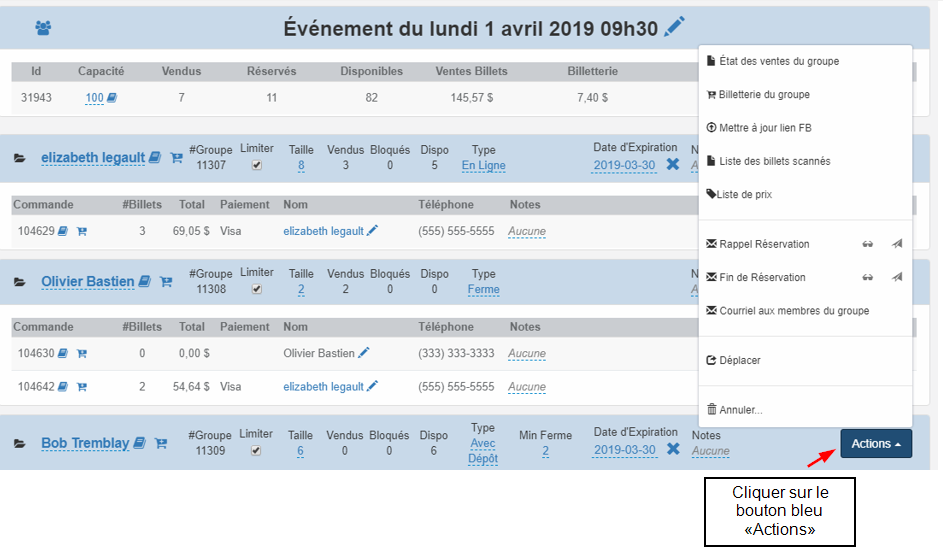943x556 pixels.
Task: Edit Aucune note for order 104629
Action: [x=527, y=231]
